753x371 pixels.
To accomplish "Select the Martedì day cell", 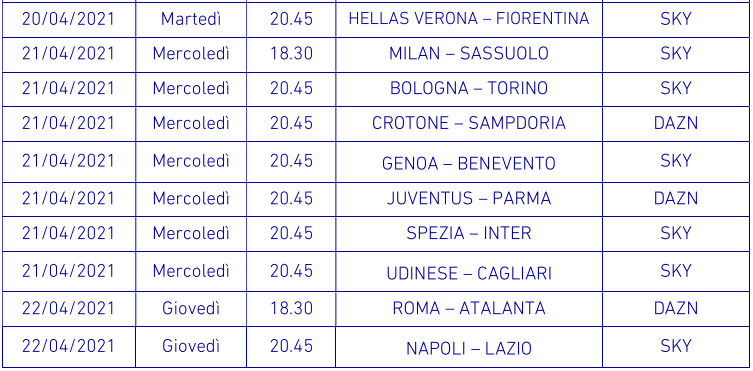I will pyautogui.click(x=191, y=19).
